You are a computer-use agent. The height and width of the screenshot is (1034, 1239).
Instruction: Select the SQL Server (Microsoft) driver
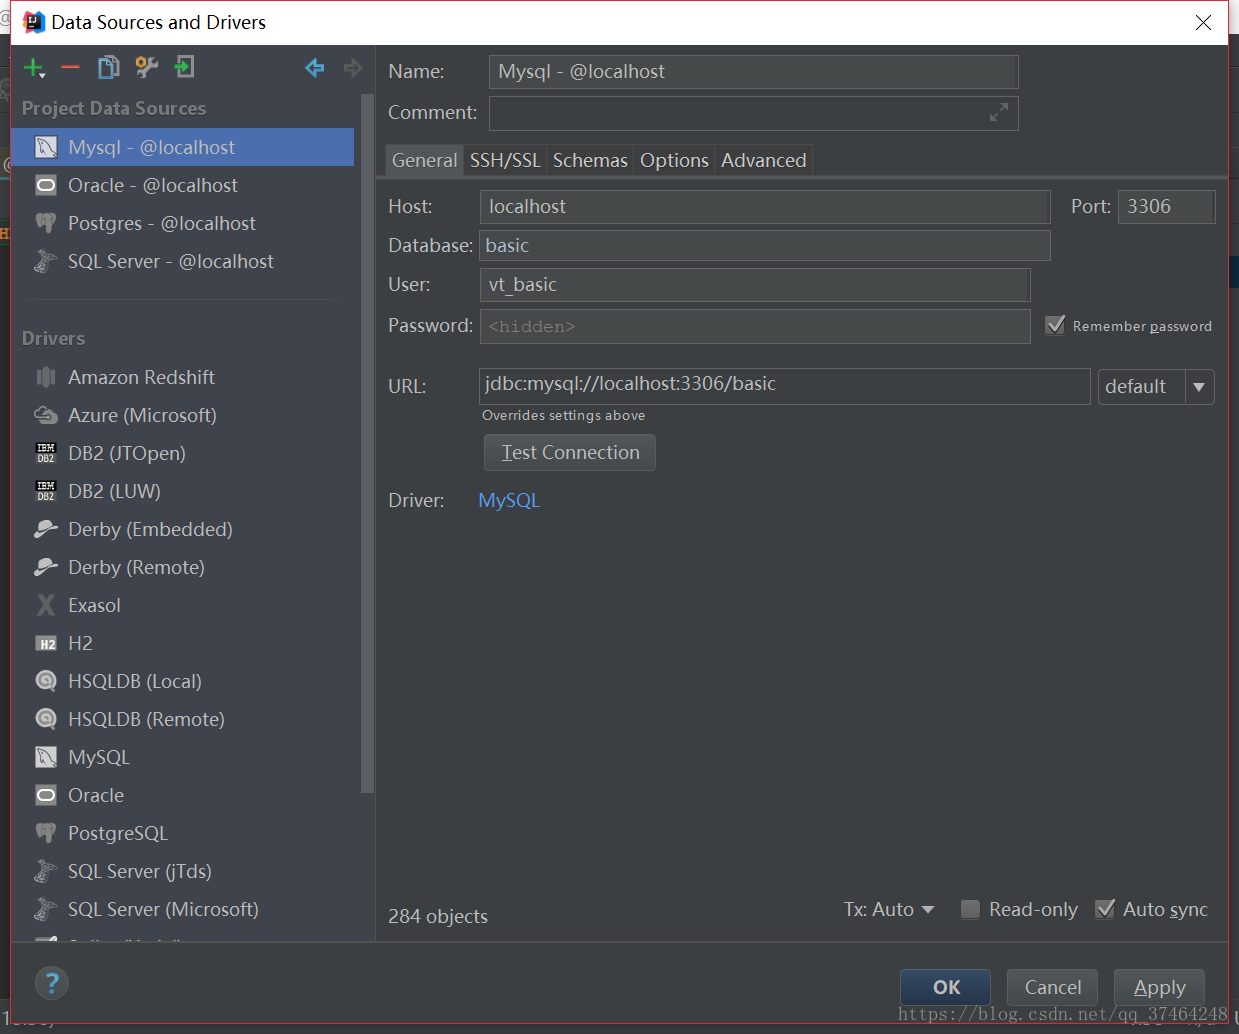click(182, 909)
